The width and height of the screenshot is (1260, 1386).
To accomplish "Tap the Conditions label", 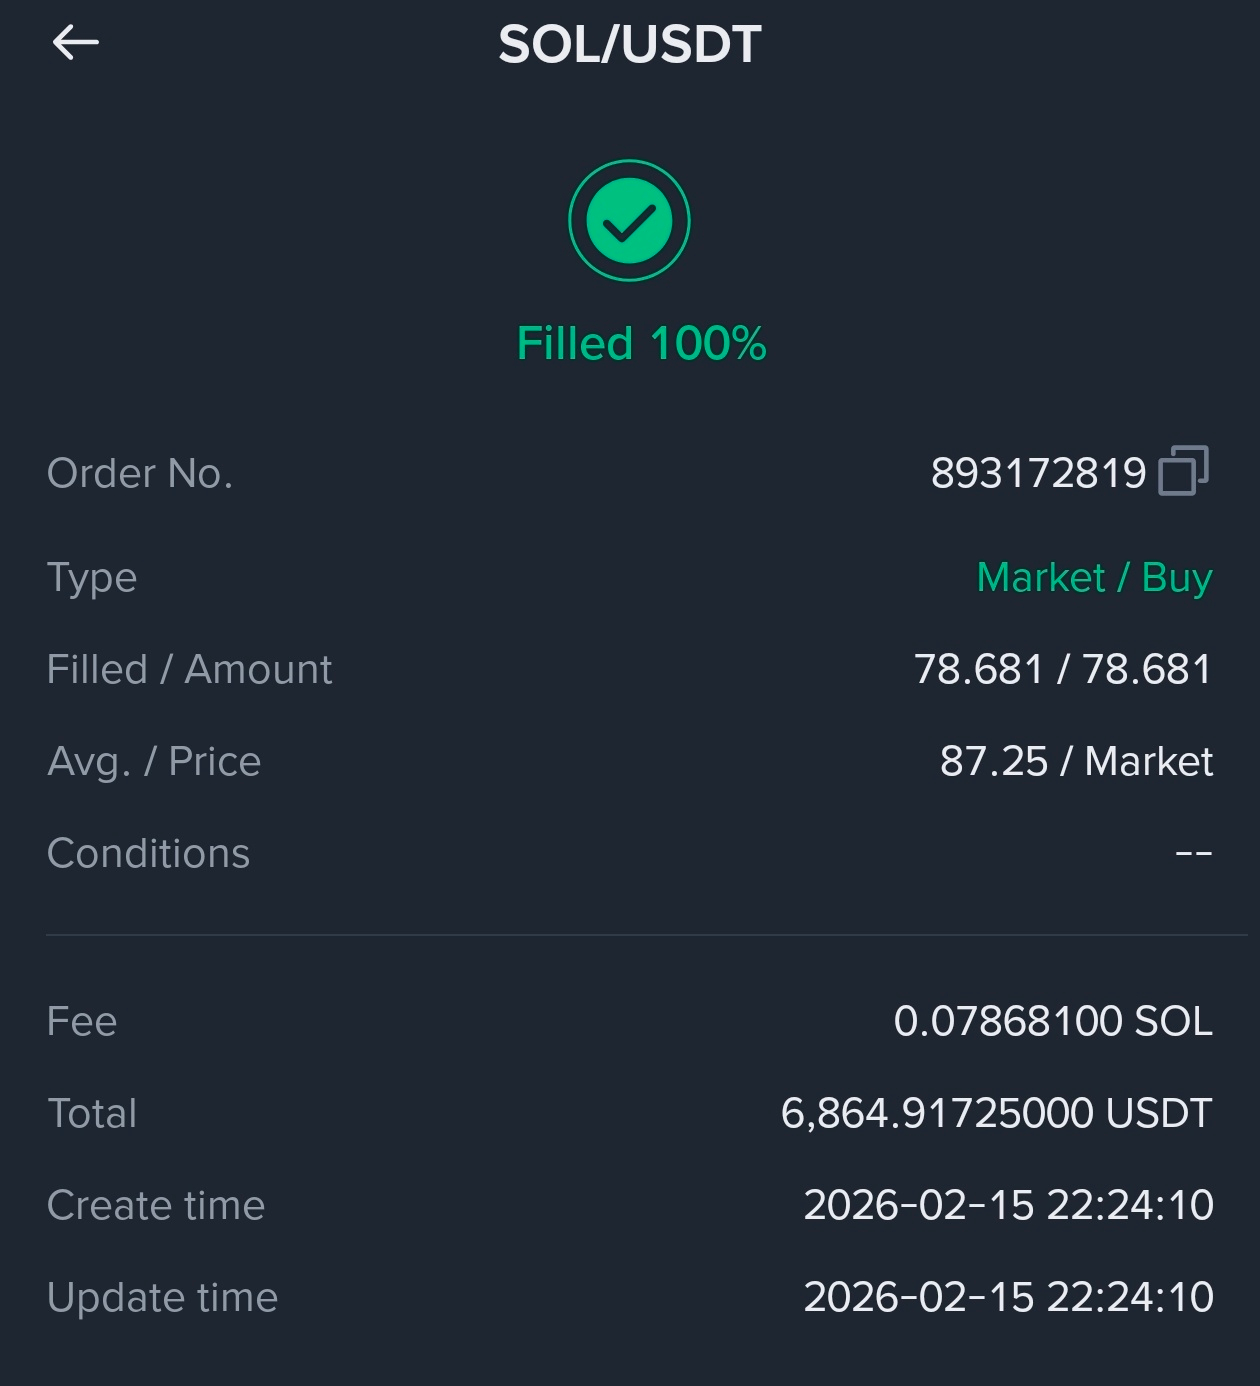I will (x=148, y=853).
